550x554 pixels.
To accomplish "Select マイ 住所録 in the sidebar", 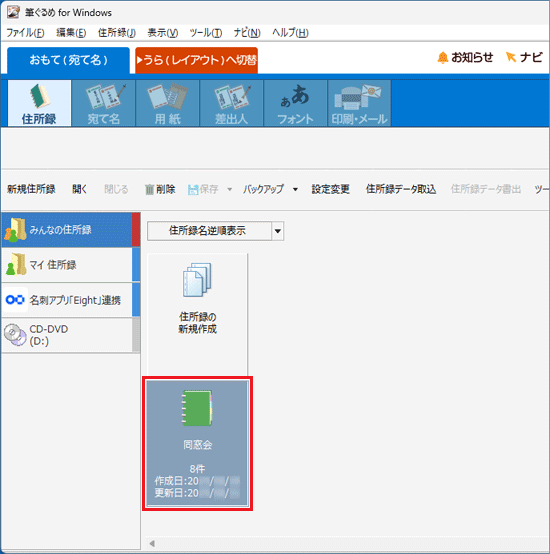I will tap(71, 265).
